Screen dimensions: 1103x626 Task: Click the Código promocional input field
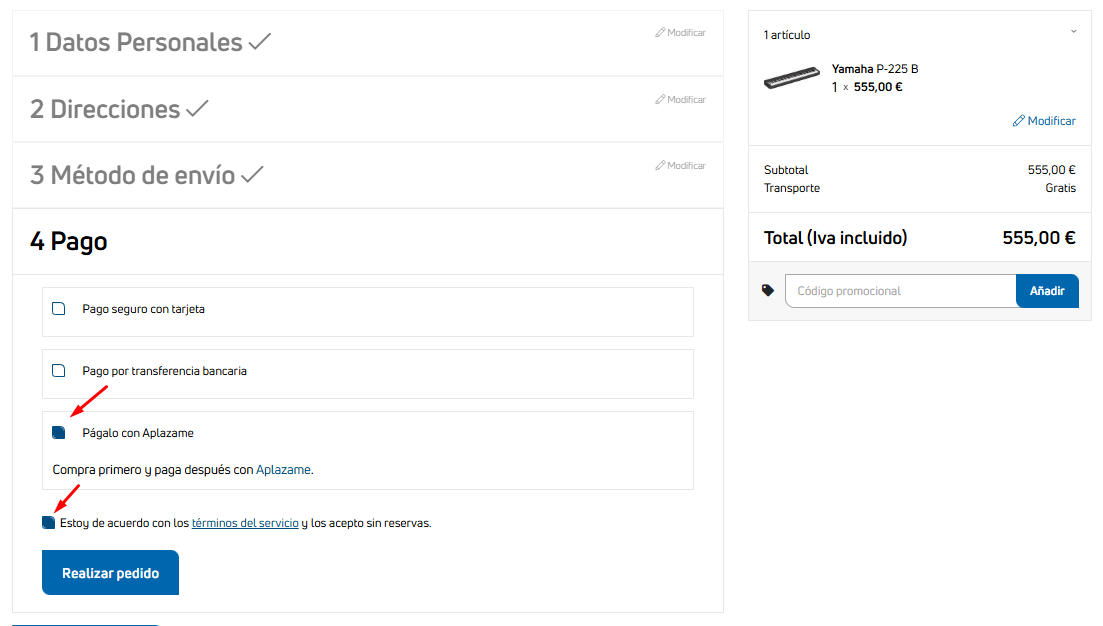coord(901,291)
